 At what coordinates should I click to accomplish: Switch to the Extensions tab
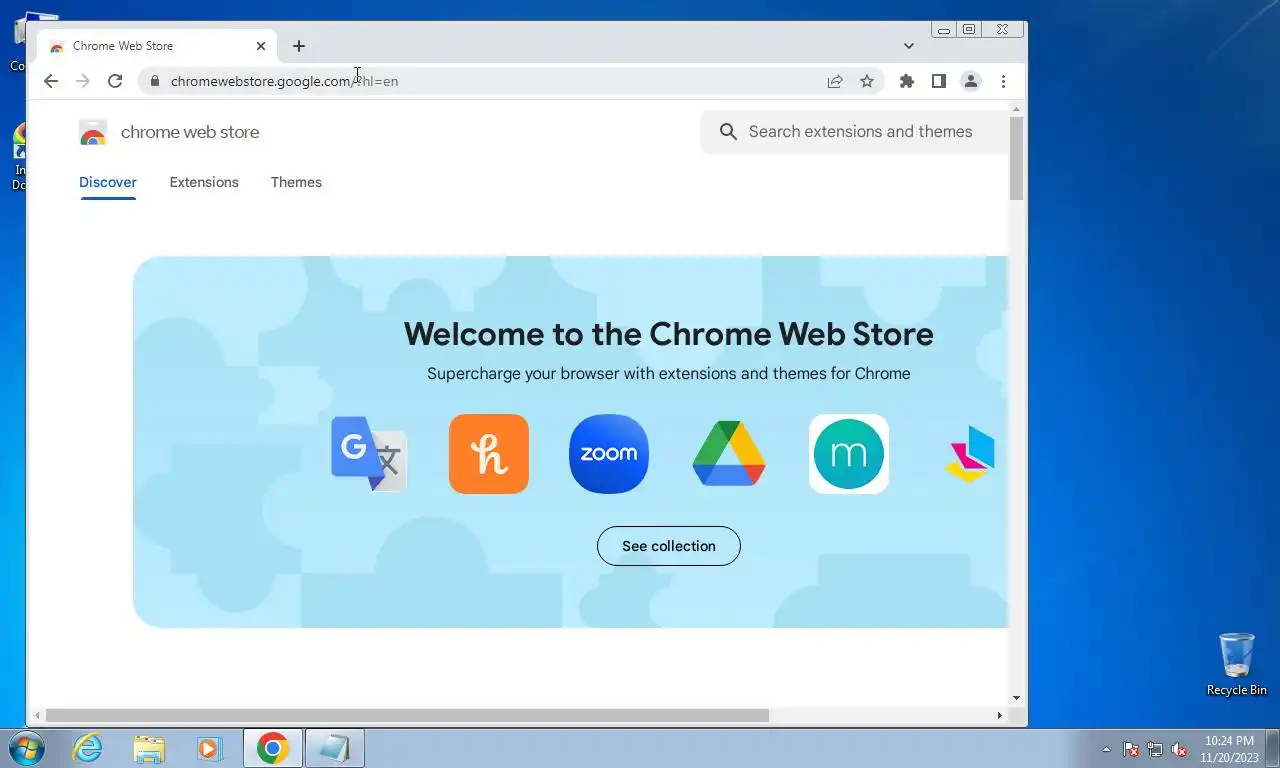[204, 182]
